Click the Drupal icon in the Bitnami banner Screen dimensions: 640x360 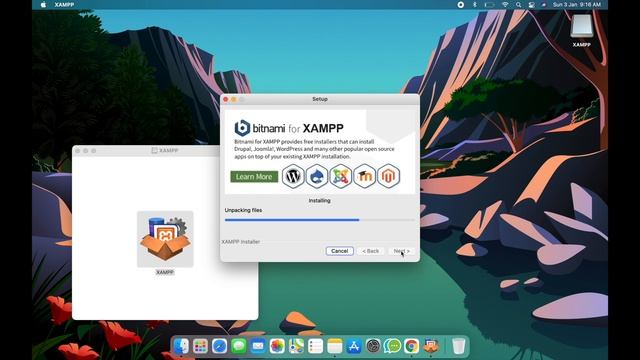[x=317, y=176]
